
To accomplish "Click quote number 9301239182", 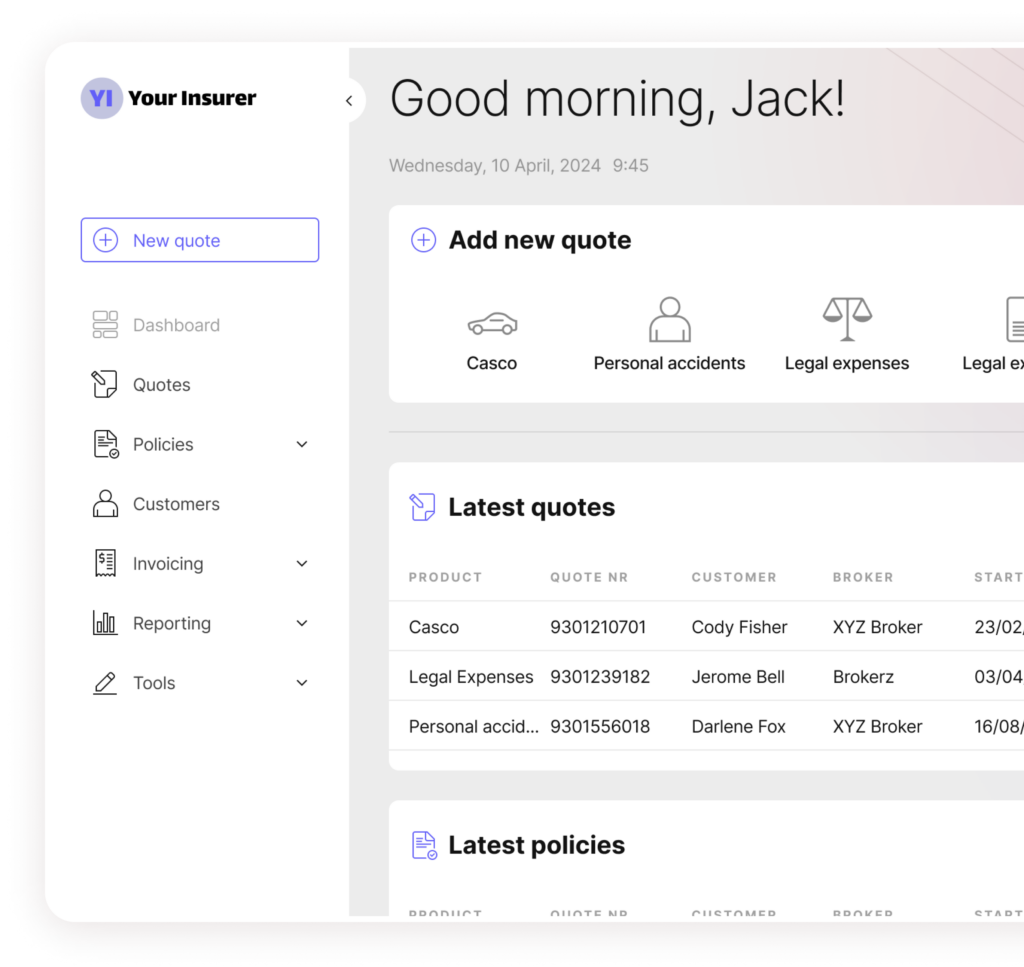I will pyautogui.click(x=600, y=677).
